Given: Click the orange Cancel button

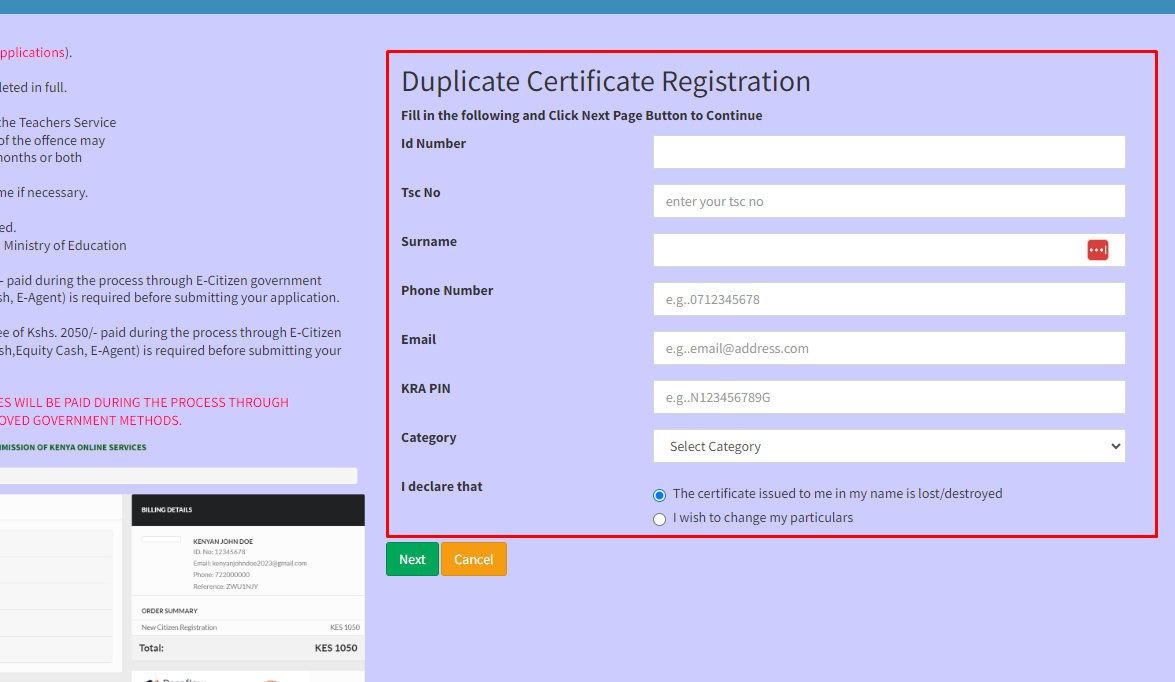Looking at the screenshot, I should point(474,559).
